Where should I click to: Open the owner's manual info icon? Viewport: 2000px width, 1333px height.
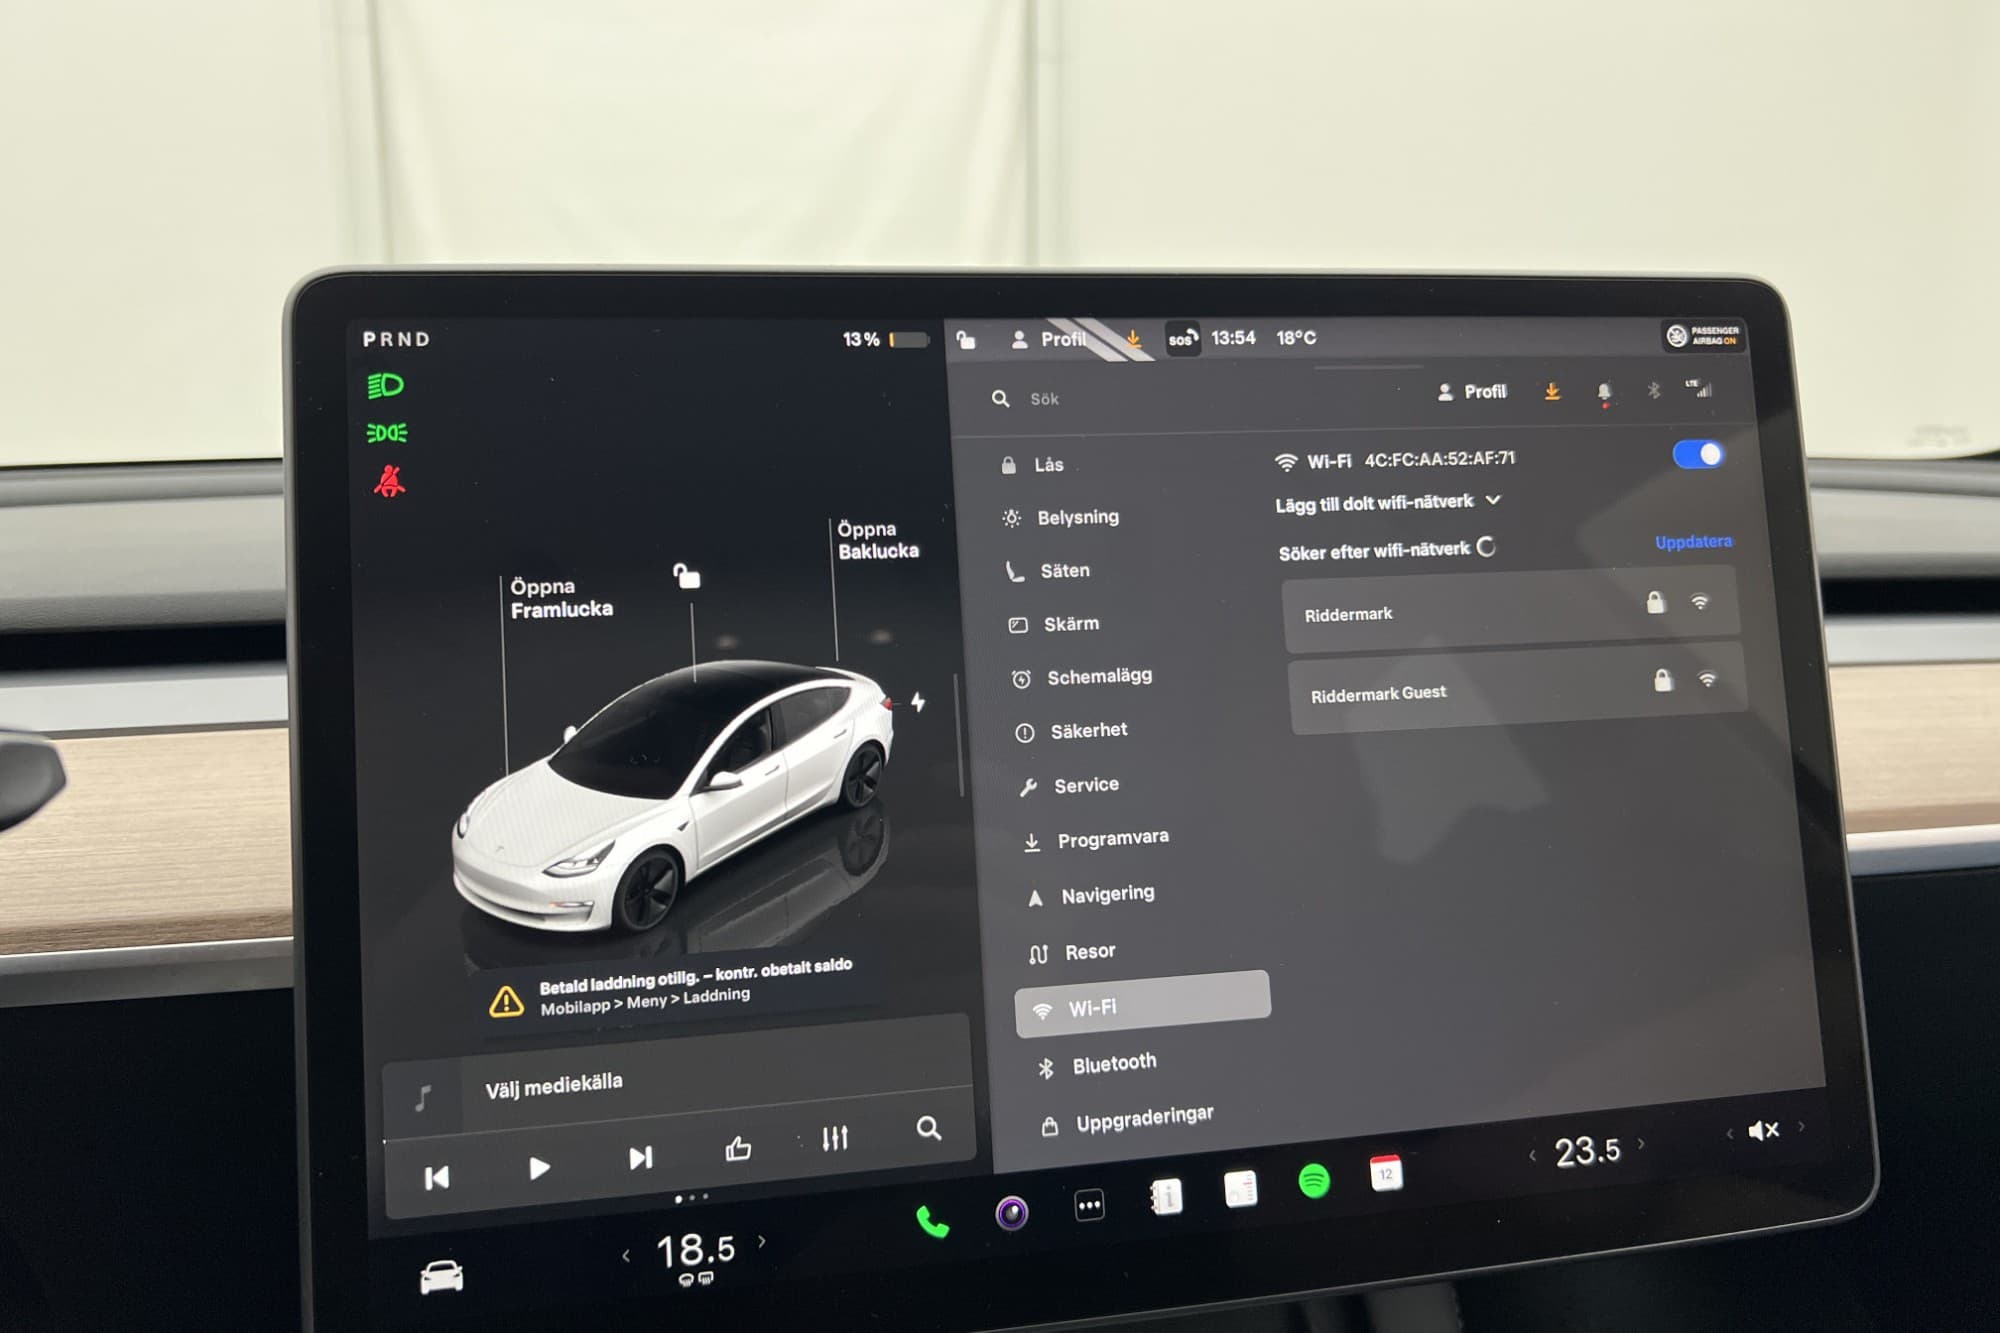click(1166, 1196)
